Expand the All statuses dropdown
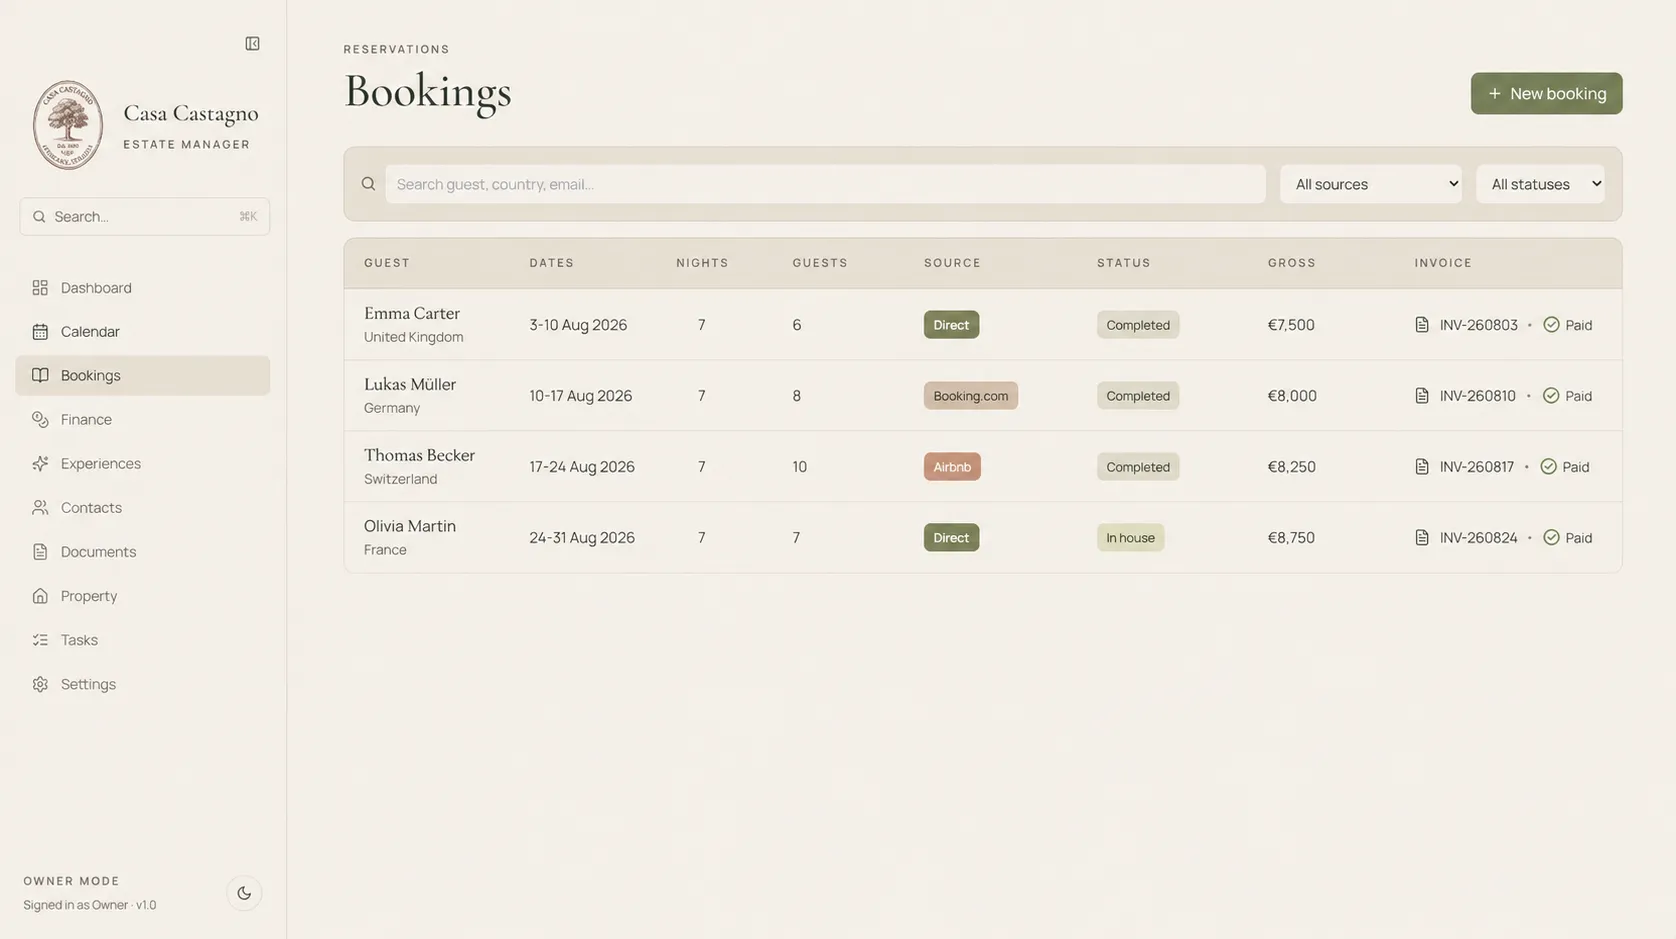Viewport: 1676px width, 939px height. point(1540,184)
